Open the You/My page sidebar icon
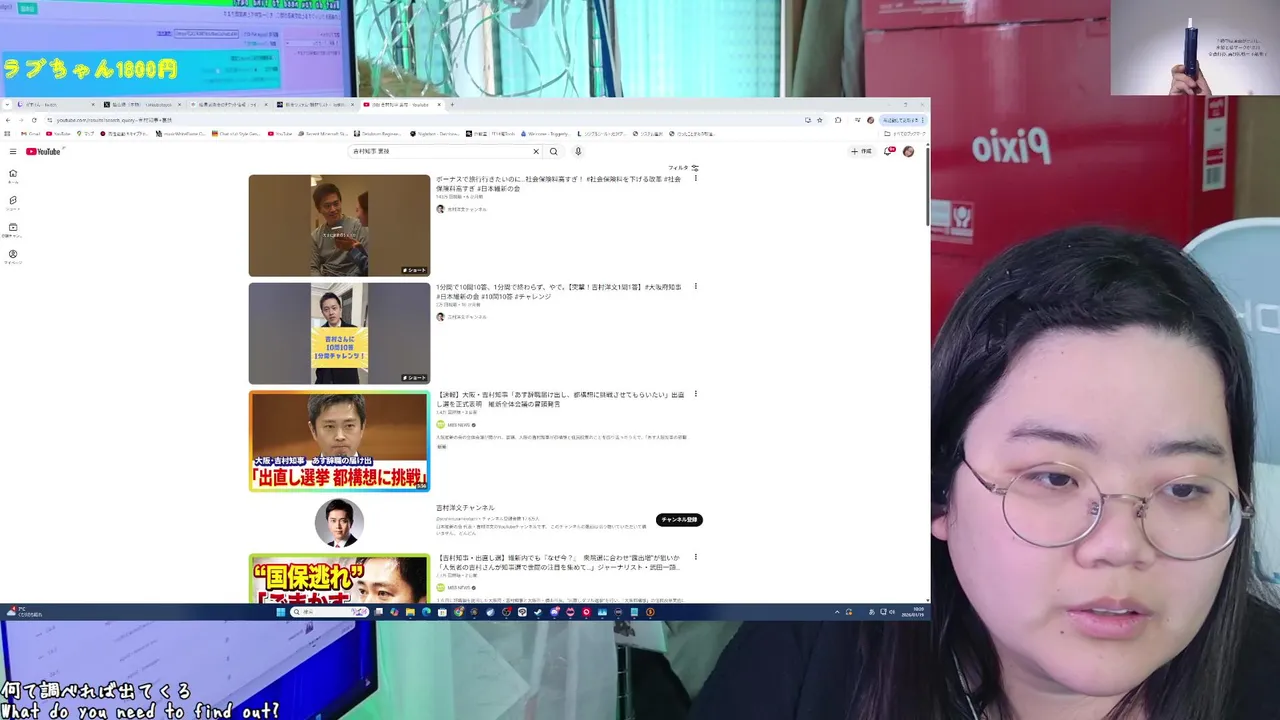The width and height of the screenshot is (1280, 720). click(13, 257)
